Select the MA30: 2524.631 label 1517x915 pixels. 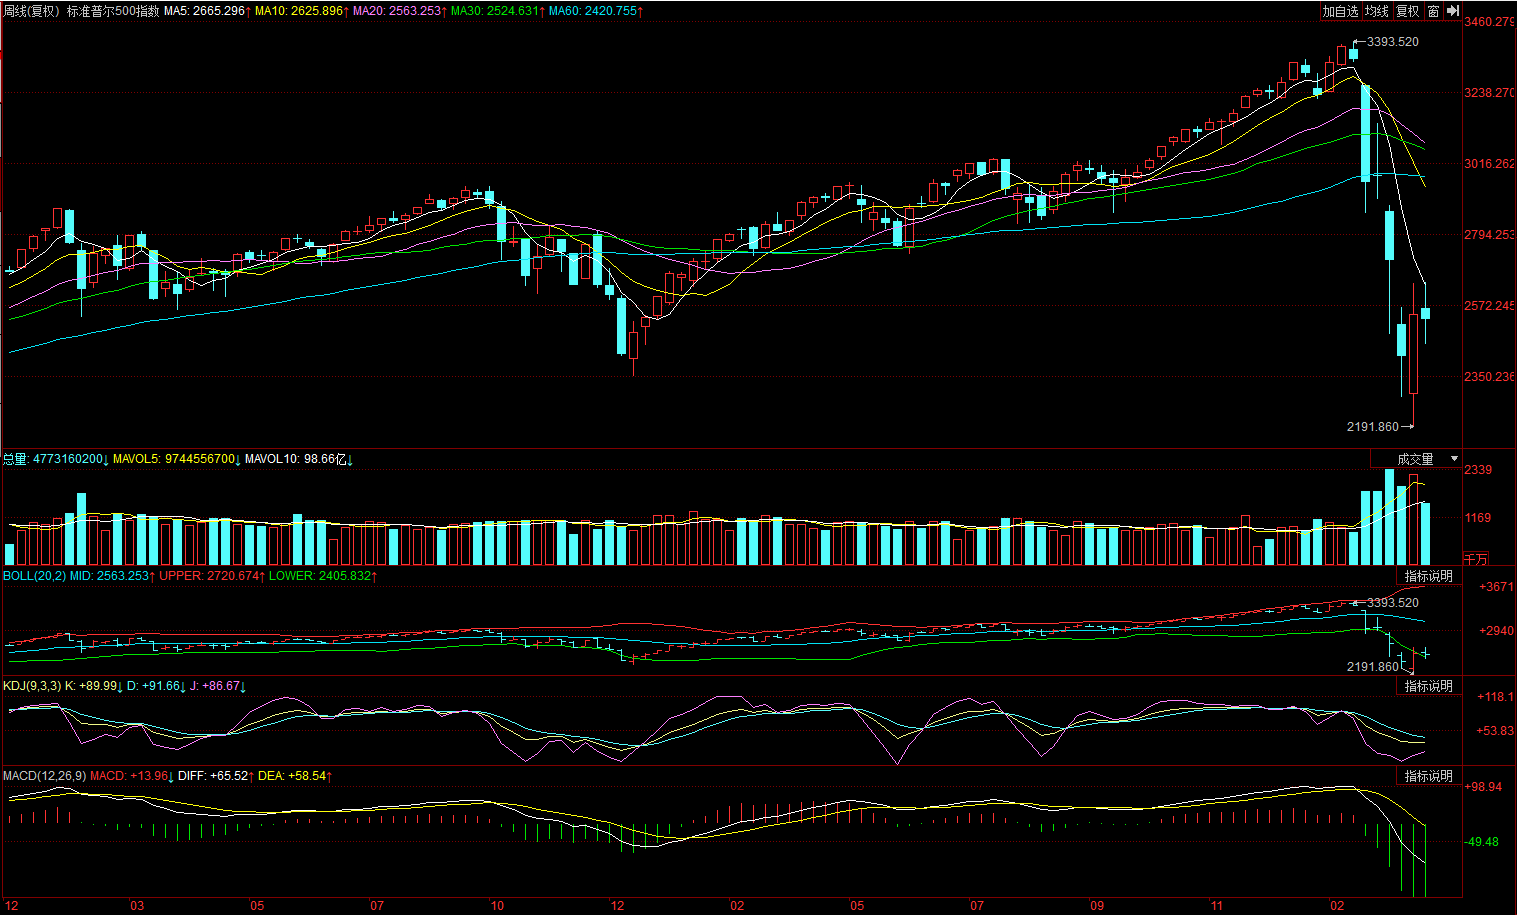tap(497, 11)
